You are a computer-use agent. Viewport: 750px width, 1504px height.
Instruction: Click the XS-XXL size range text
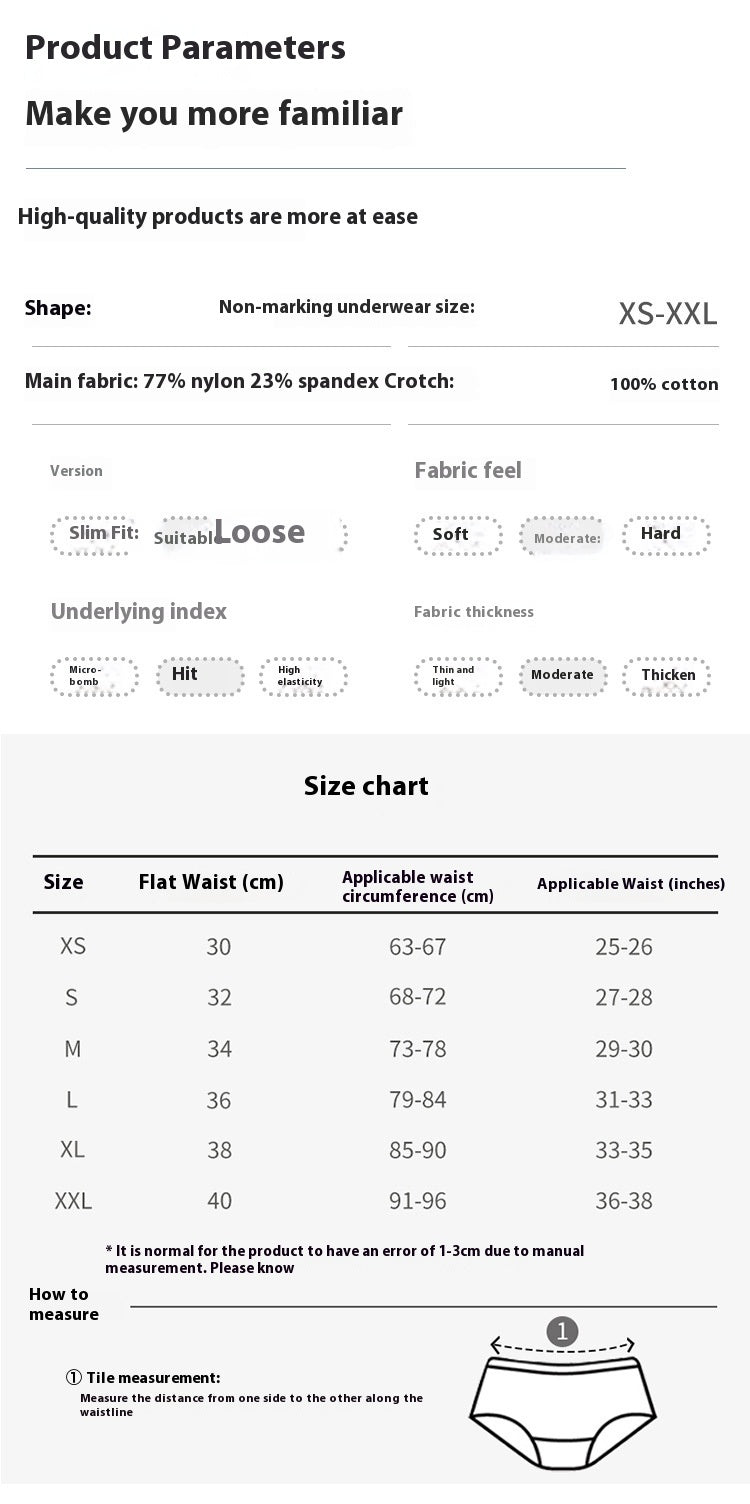(x=667, y=314)
